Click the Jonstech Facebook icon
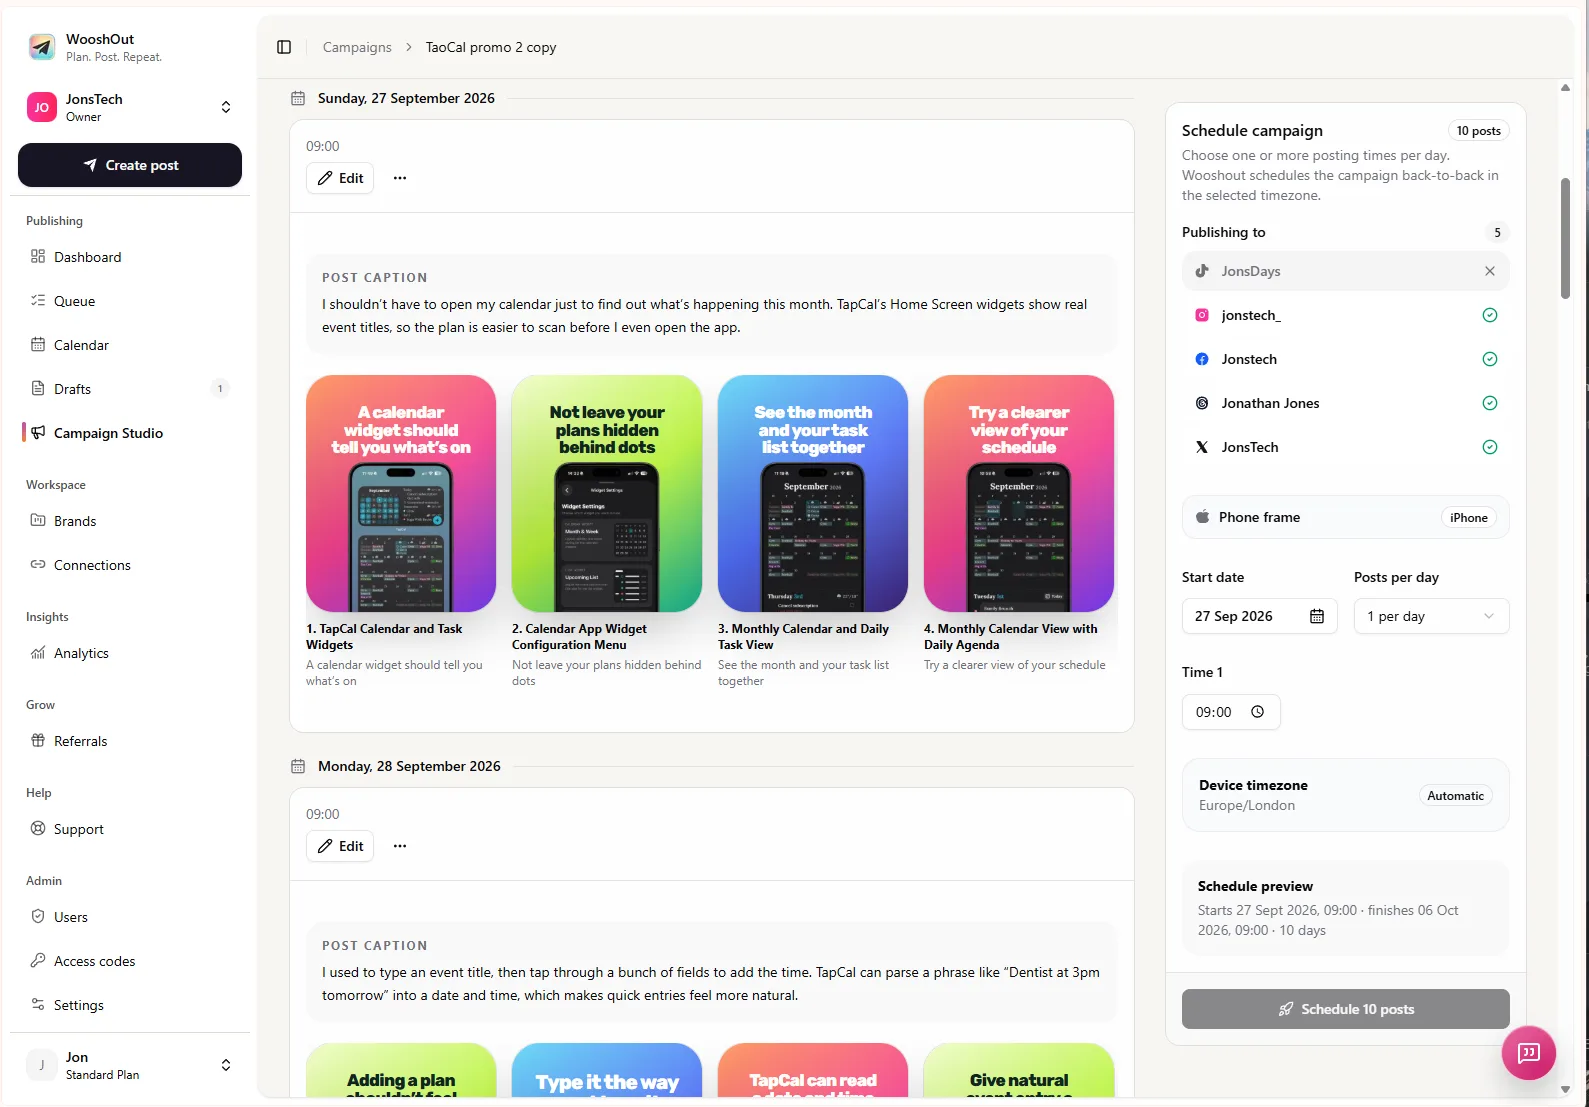Screen dimensions: 1589x1107 coord(1202,359)
